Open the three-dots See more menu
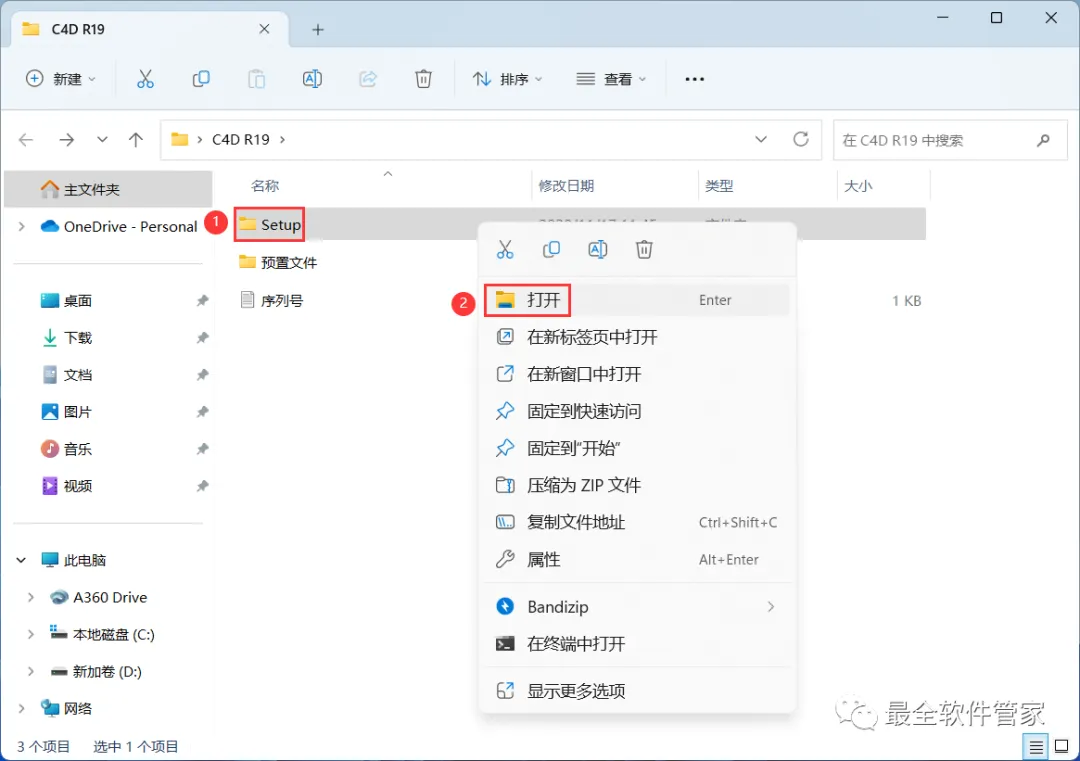Viewport: 1080px width, 761px height. (694, 79)
